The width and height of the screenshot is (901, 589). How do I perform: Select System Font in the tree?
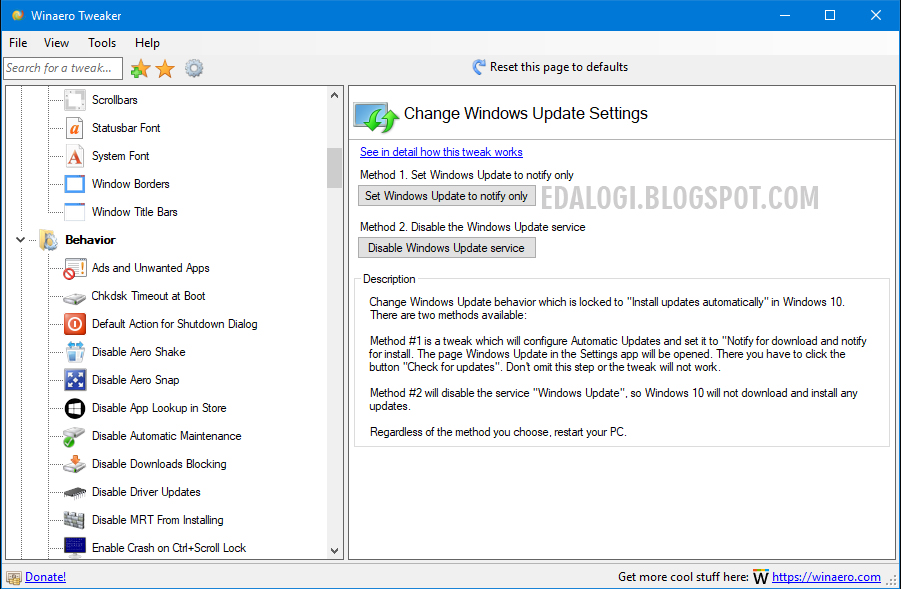pyautogui.click(x=121, y=156)
